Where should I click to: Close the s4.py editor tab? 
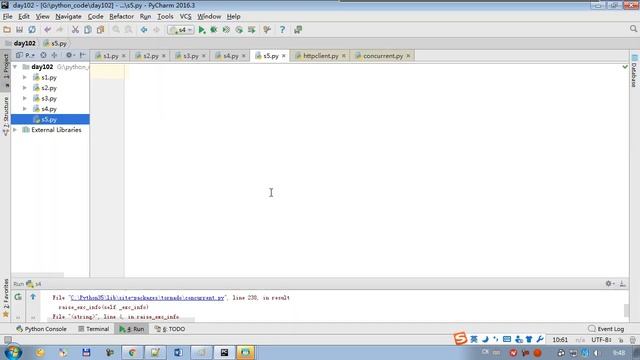(244, 56)
